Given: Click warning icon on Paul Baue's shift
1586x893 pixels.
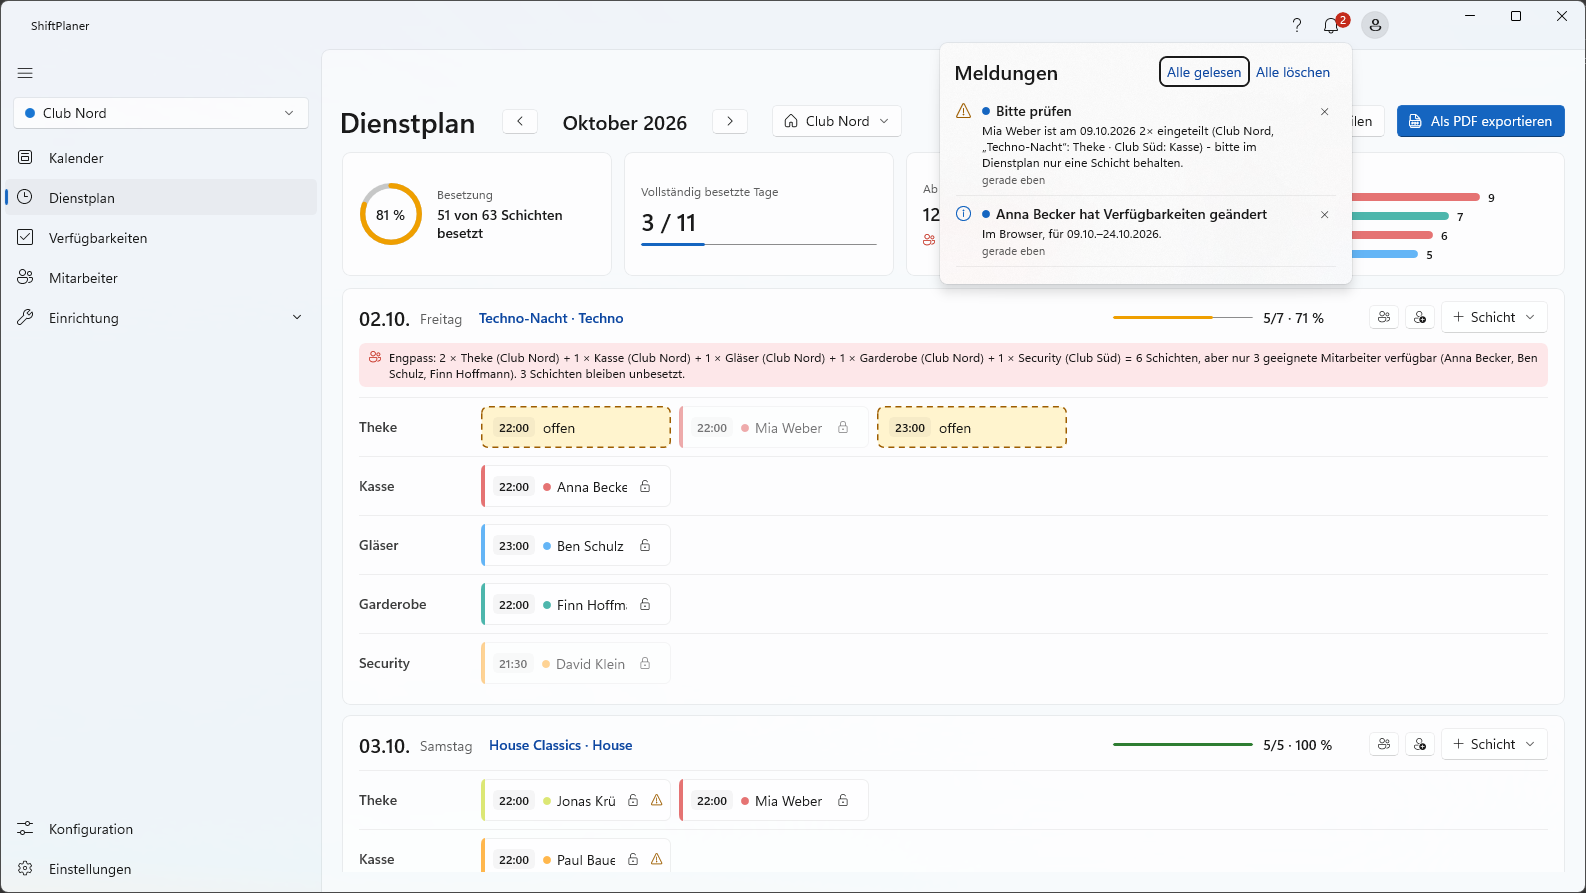Looking at the screenshot, I should (657, 860).
